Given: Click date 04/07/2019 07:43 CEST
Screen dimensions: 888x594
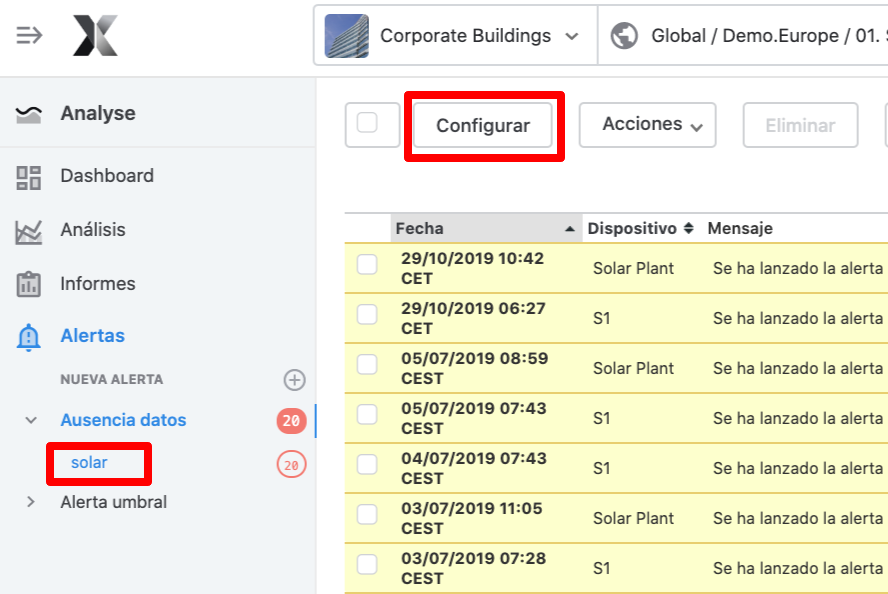Looking at the screenshot, I should click(473, 468).
